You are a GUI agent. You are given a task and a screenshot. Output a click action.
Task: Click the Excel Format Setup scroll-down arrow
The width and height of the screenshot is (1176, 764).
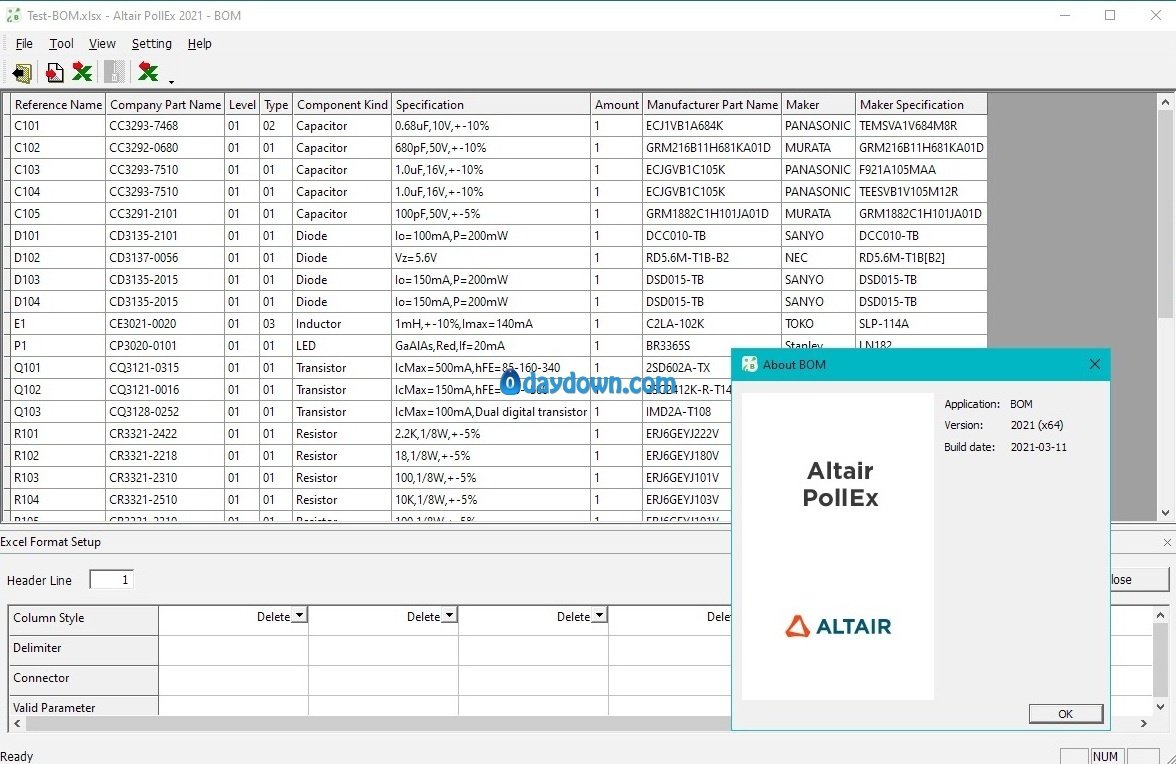1160,706
